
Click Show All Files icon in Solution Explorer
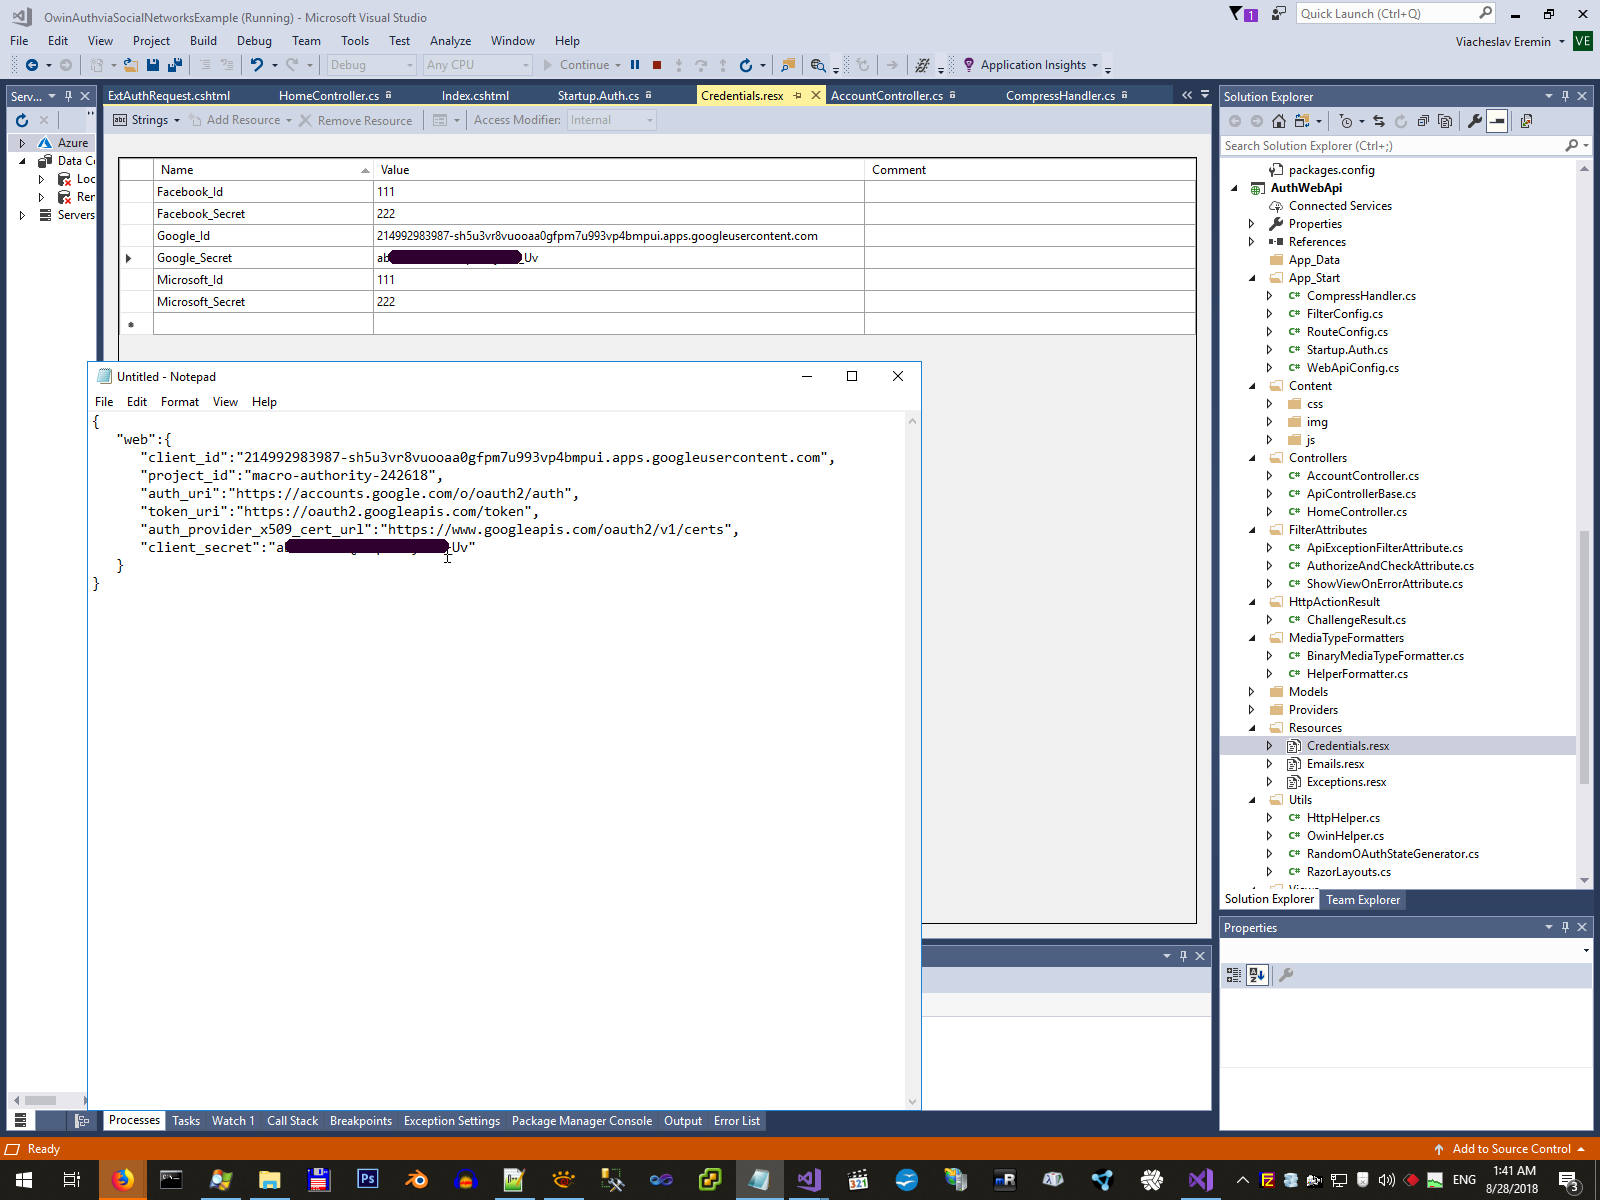[x=1445, y=121]
